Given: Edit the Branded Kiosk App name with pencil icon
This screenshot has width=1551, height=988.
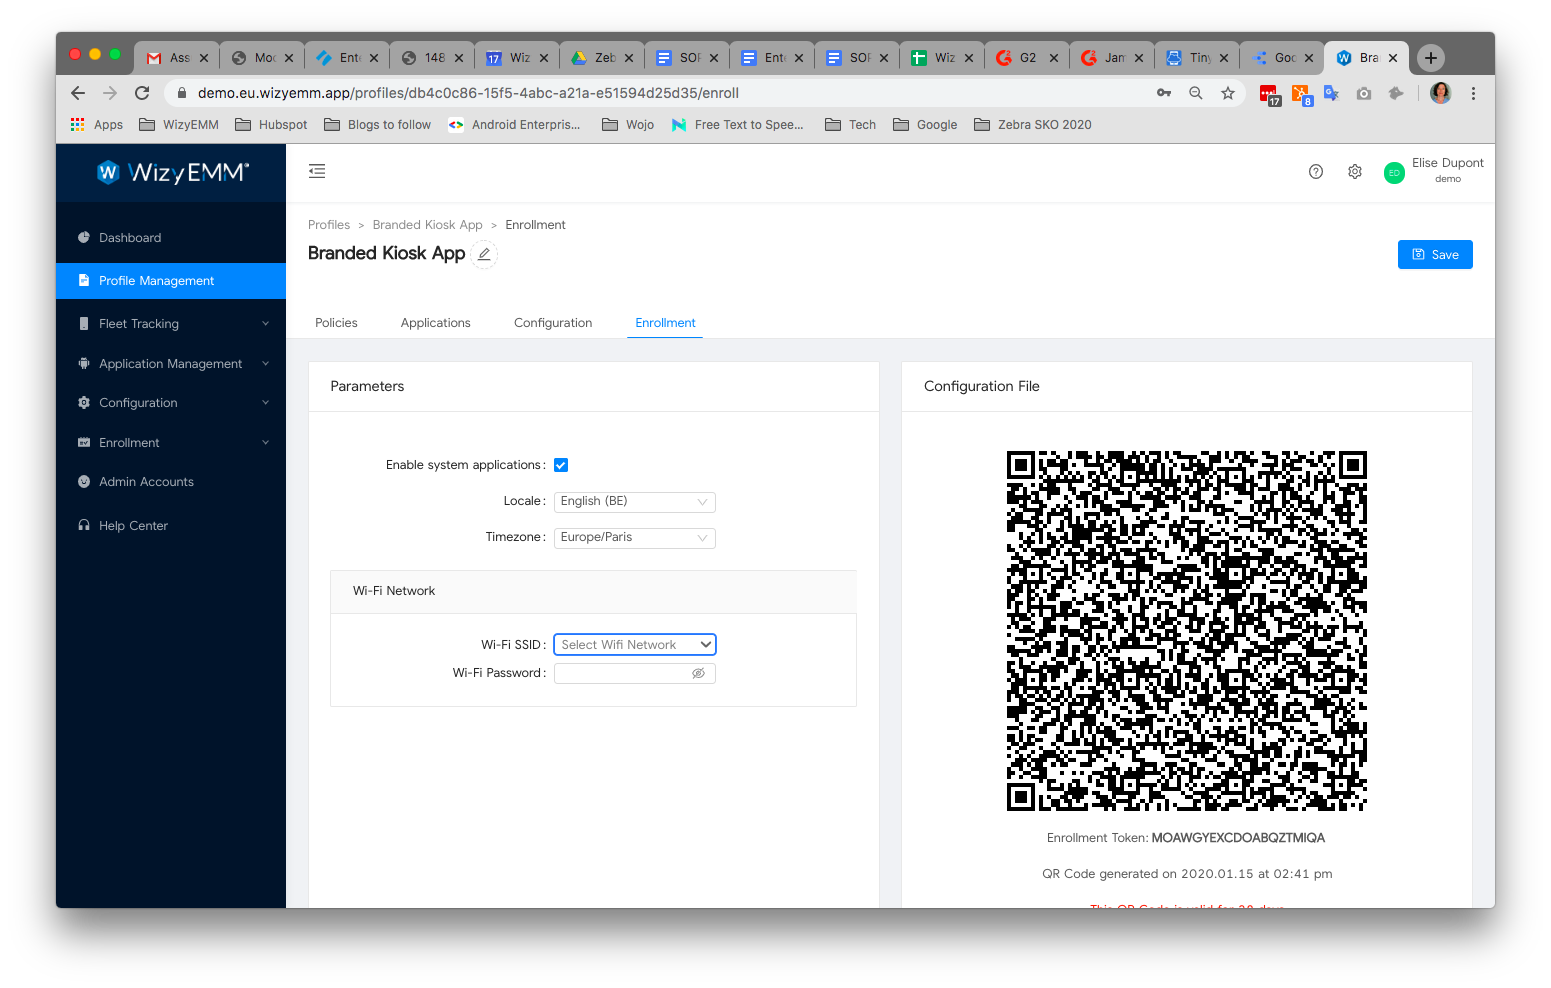Looking at the screenshot, I should 484,254.
